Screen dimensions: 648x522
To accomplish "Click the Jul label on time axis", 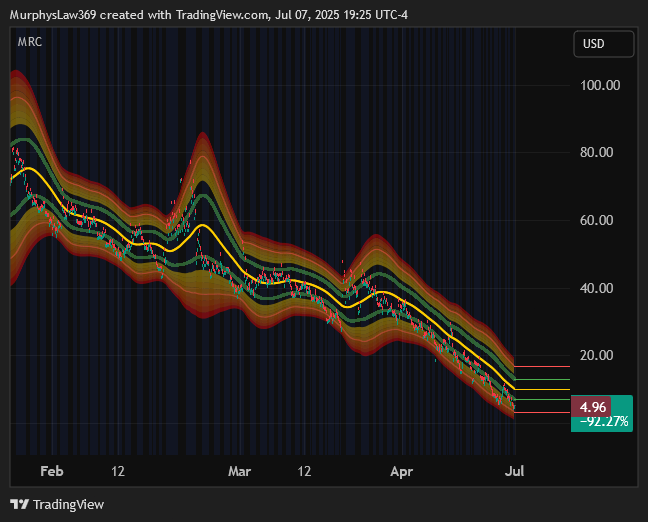I will tap(515, 471).
